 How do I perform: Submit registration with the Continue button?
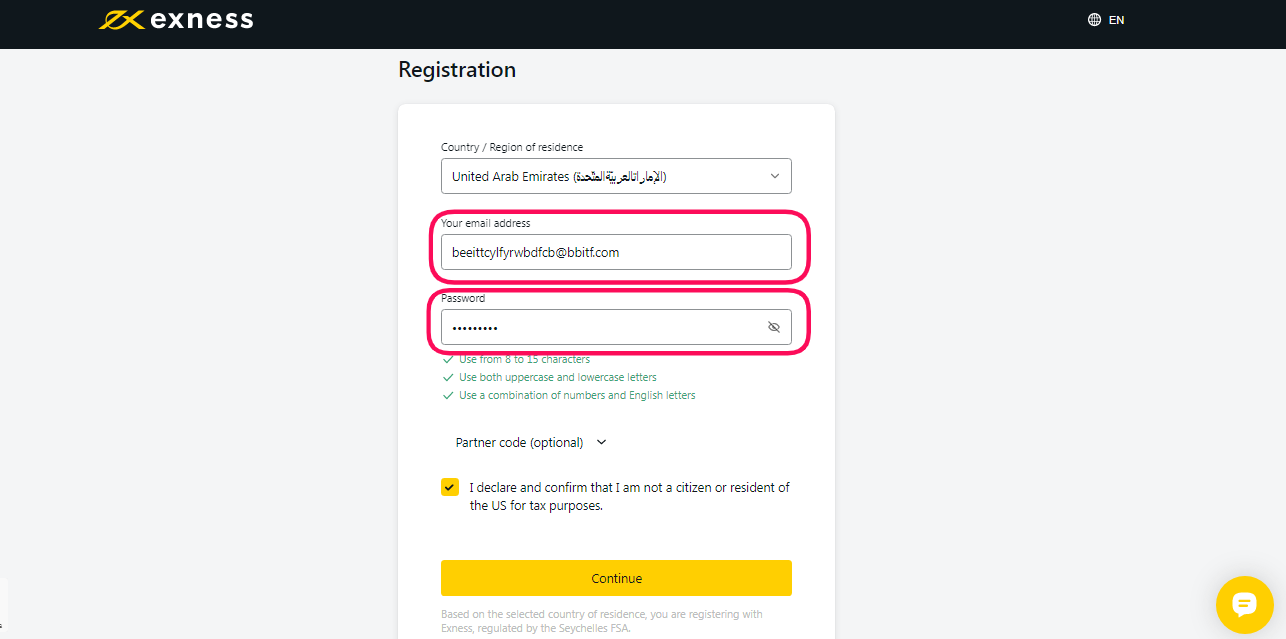tap(616, 578)
